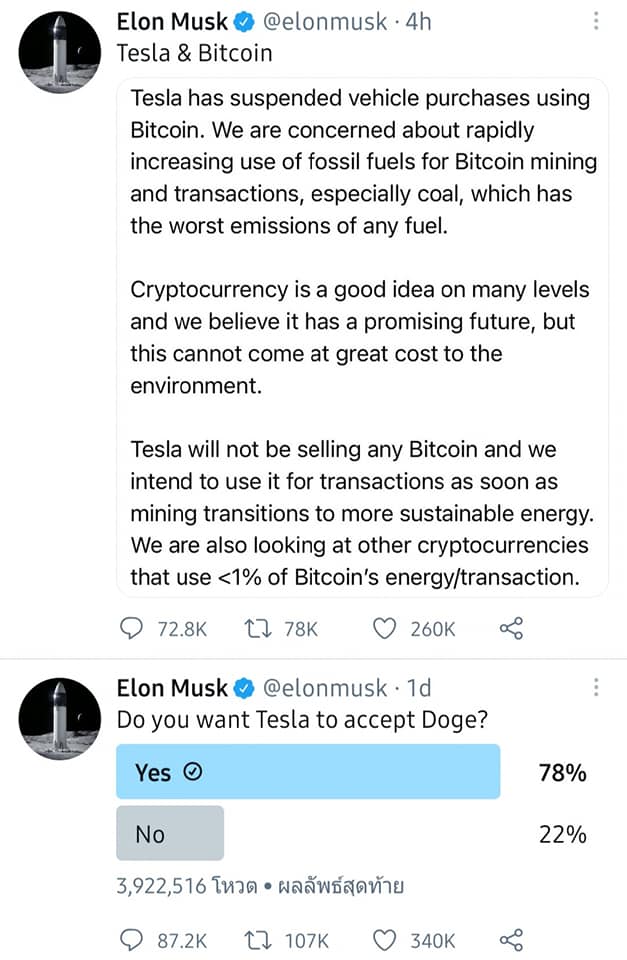627x960 pixels.
Task: Open more options for the Bitcoin tweet
Action: (596, 21)
